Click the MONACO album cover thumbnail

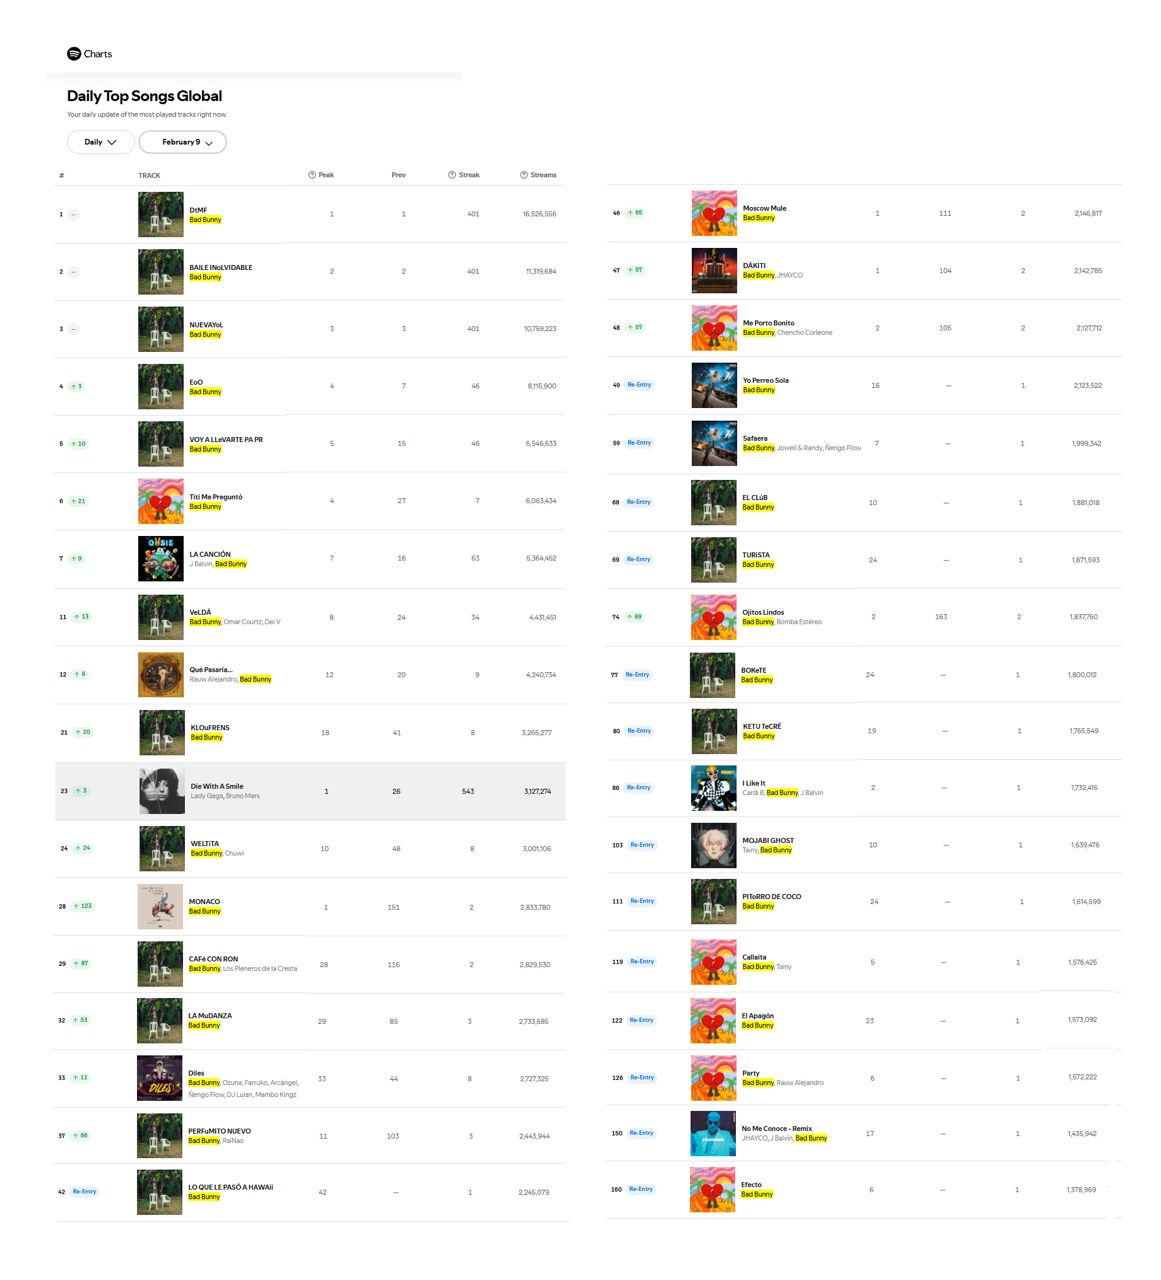(160, 907)
